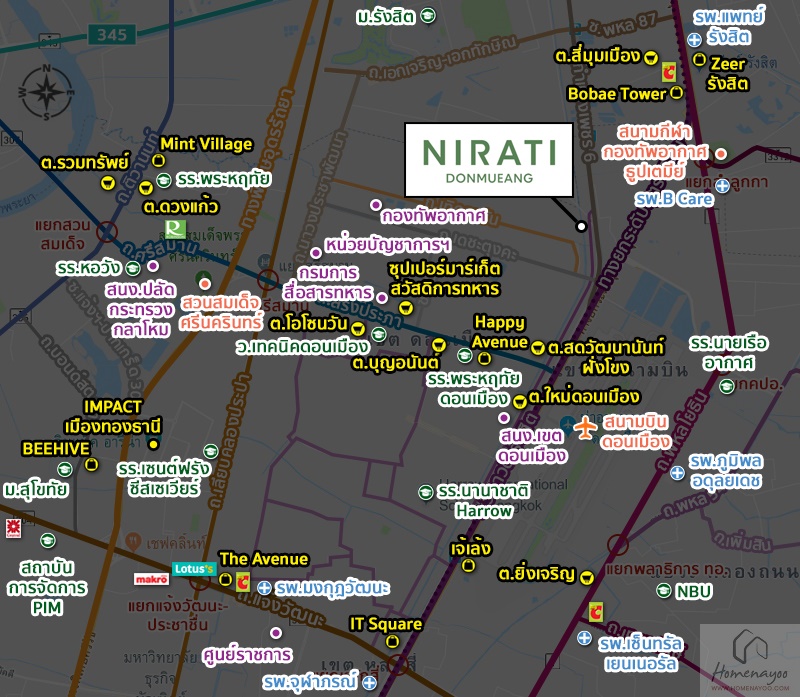Click the shopping bag icon beside Zeer รังสิต
This screenshot has height=697, width=800.
pos(699,60)
